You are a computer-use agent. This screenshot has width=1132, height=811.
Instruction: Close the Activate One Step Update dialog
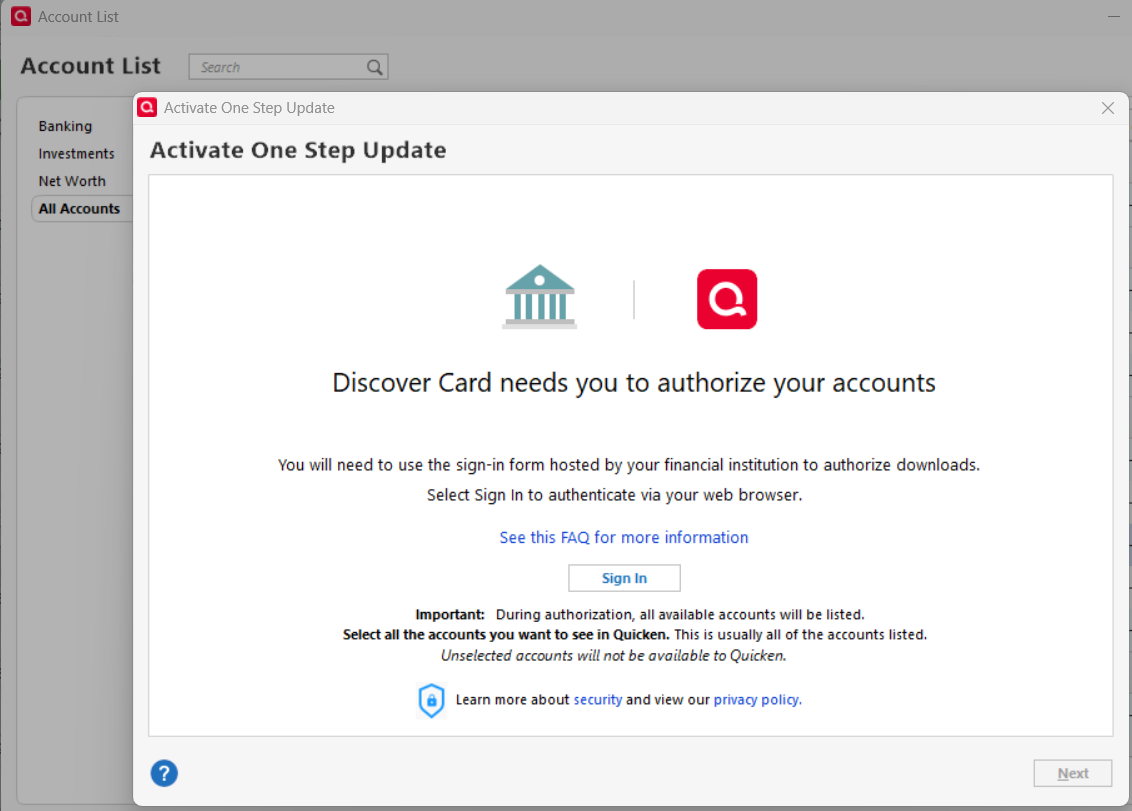[1107, 108]
